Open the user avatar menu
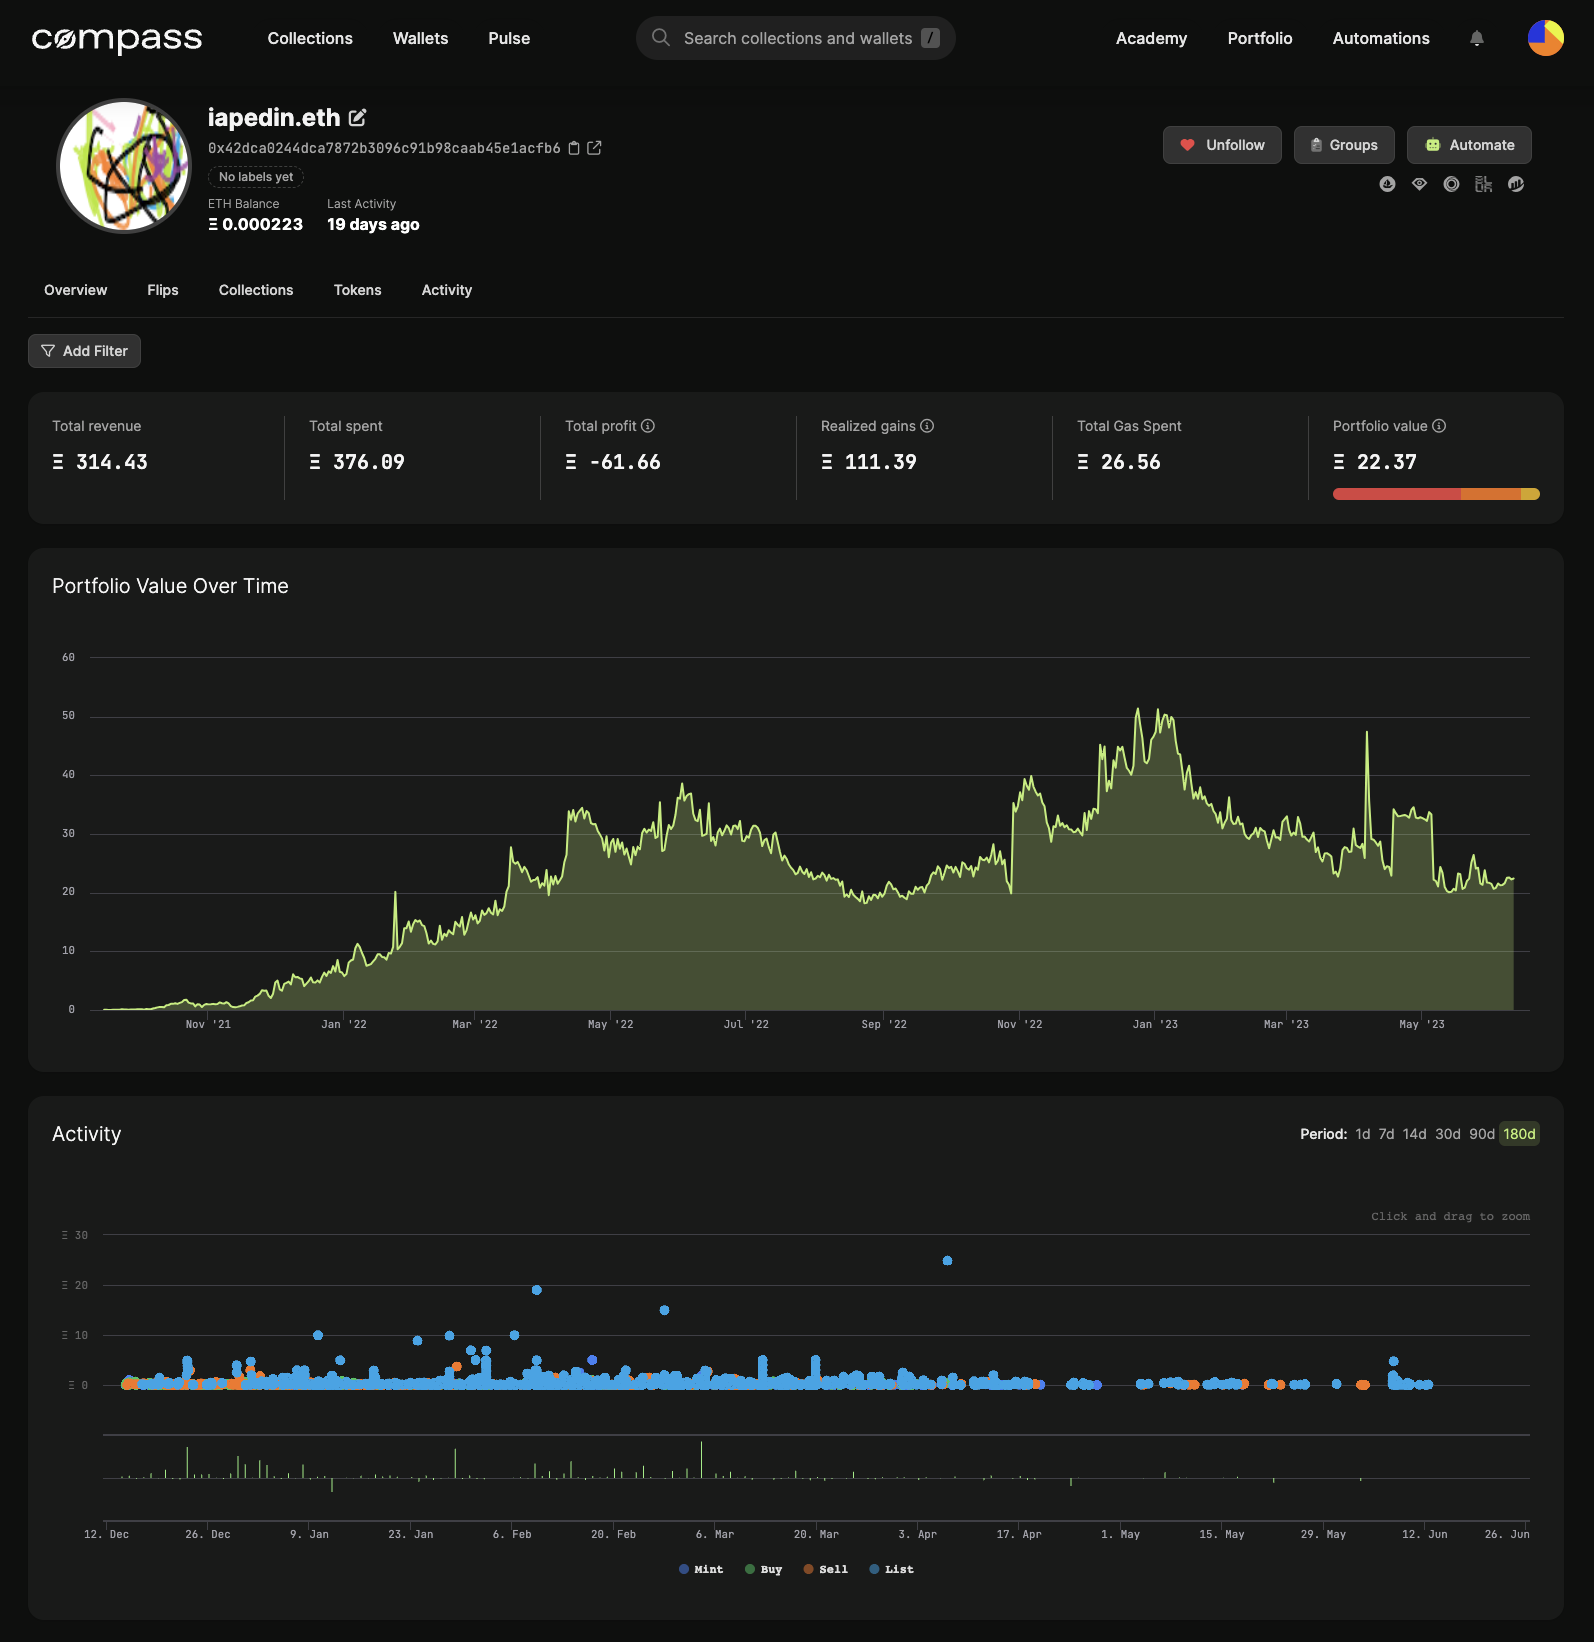 (x=1545, y=38)
